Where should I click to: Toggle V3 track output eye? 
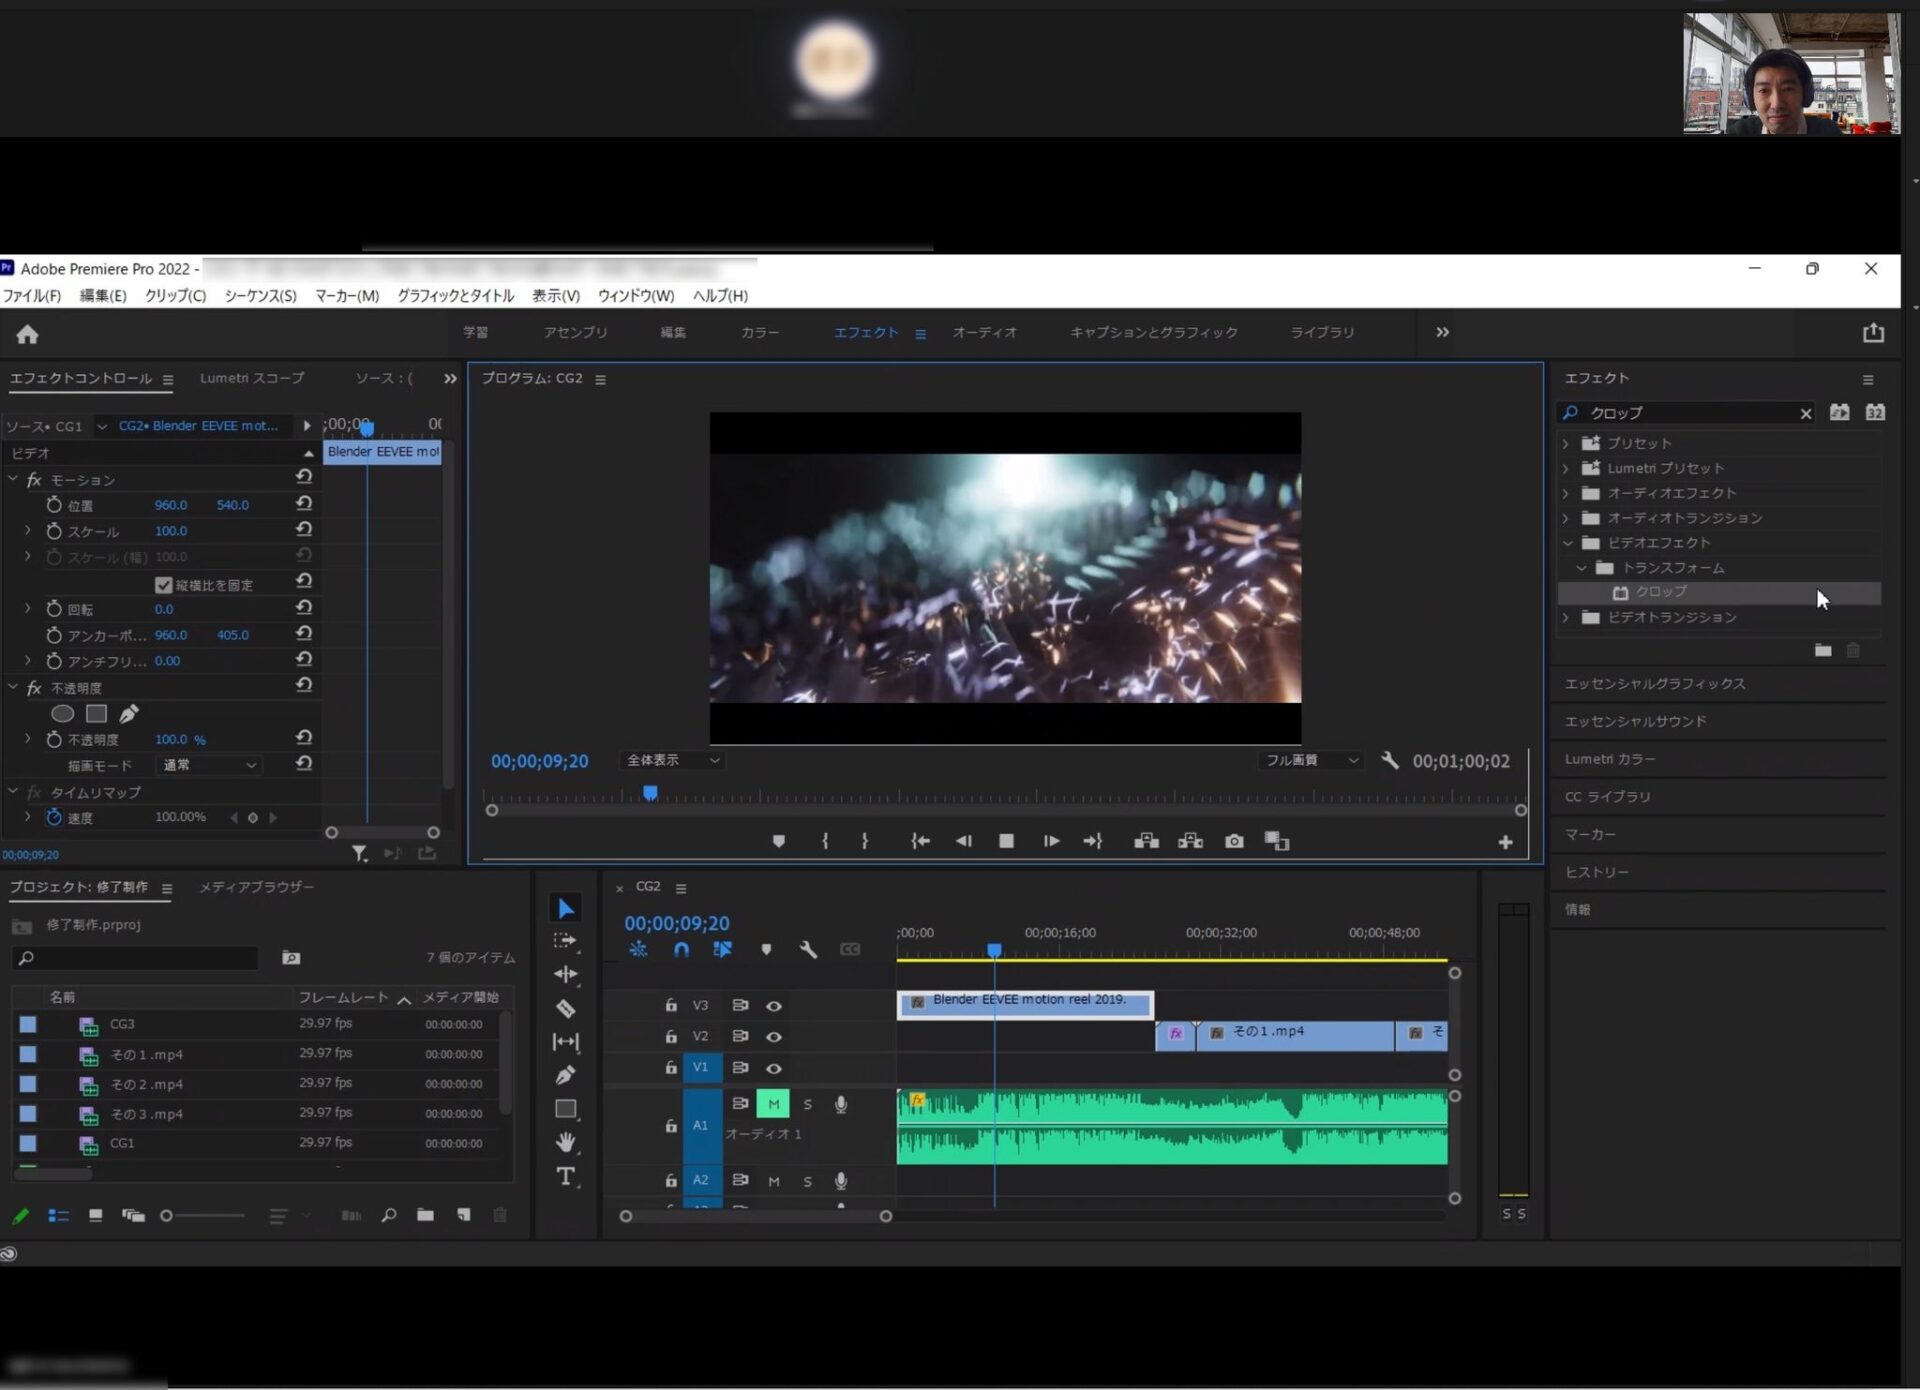(x=774, y=1006)
